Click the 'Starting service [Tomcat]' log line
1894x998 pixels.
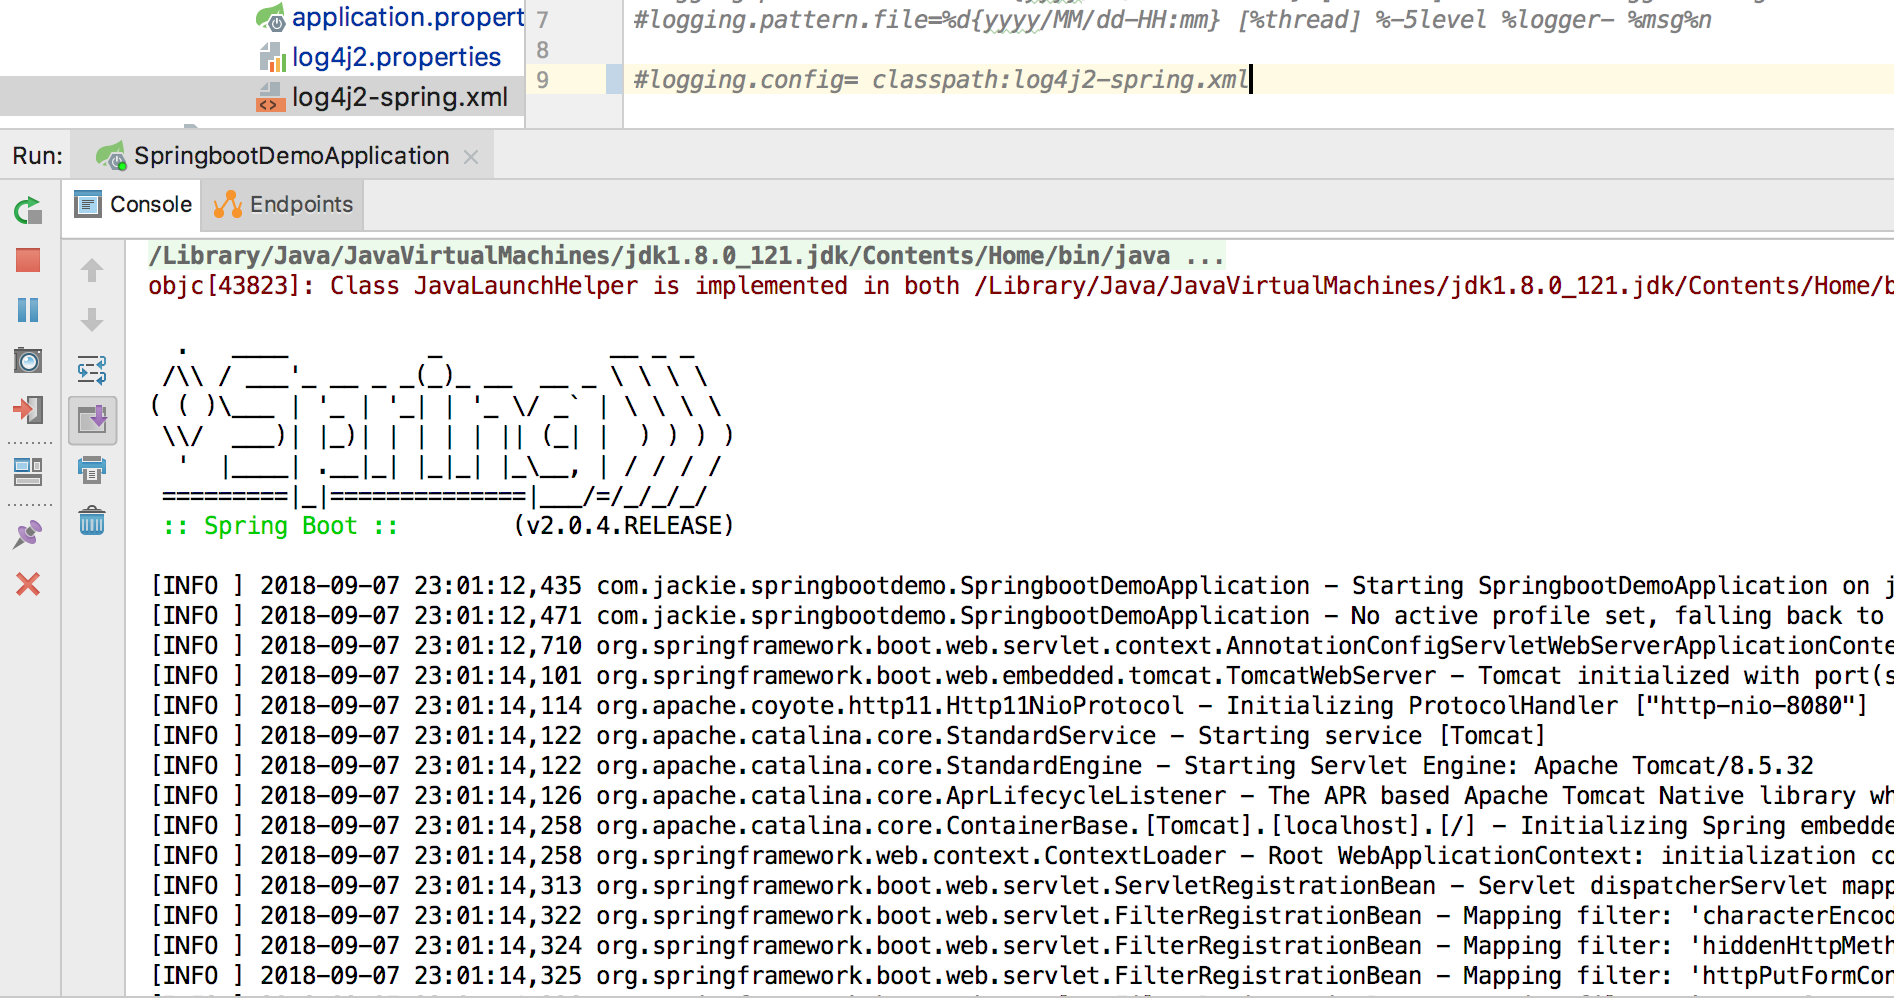coord(848,736)
